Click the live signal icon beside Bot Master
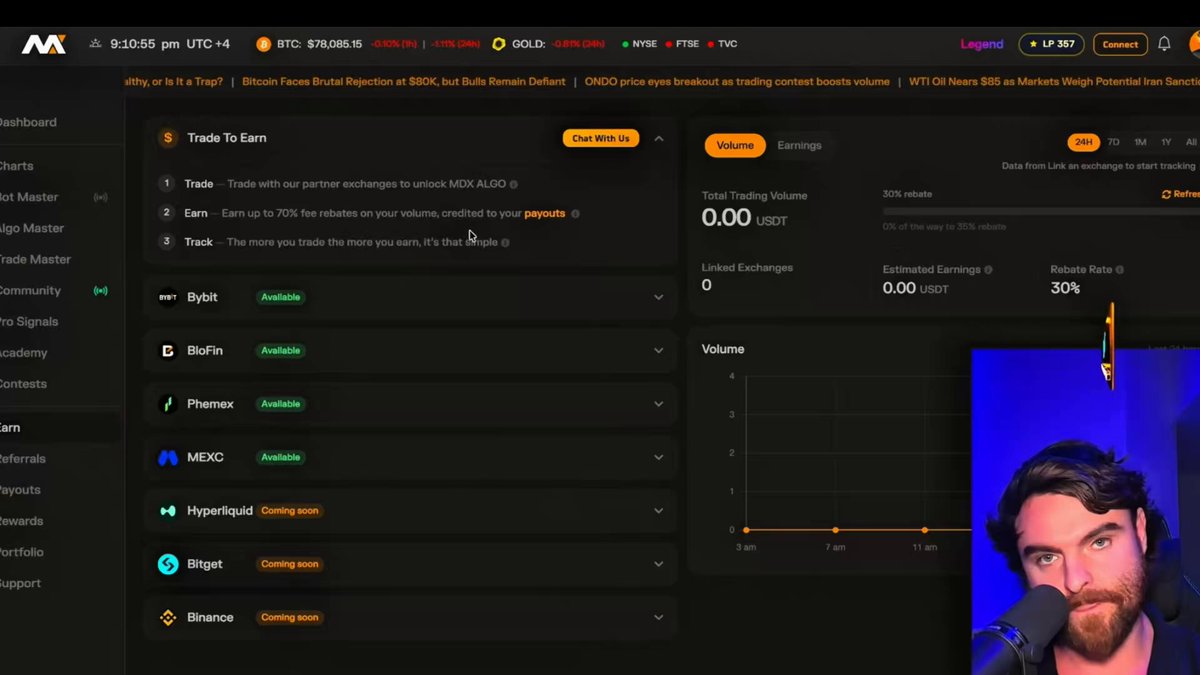The image size is (1200, 675). (100, 197)
